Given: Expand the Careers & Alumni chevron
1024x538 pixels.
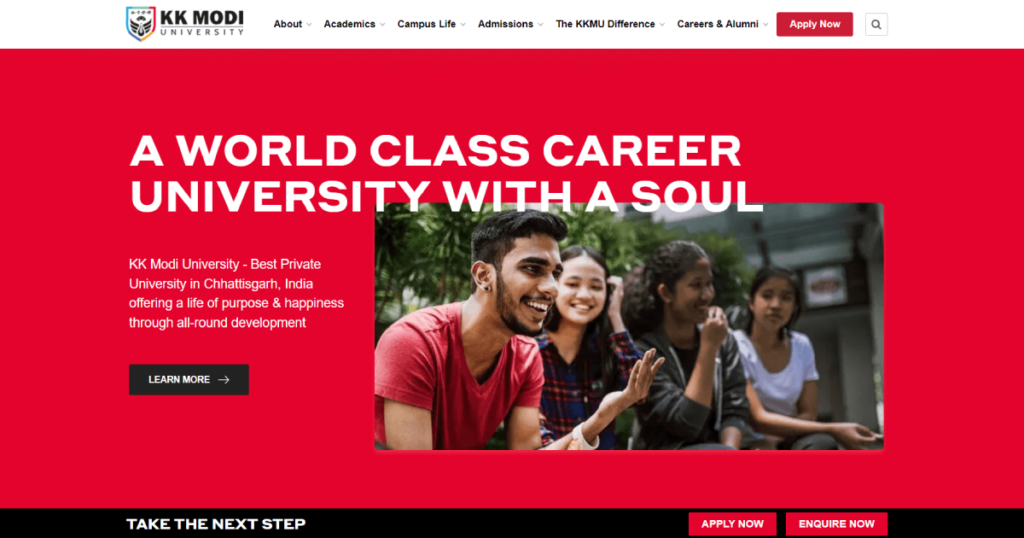Looking at the screenshot, I should [x=765, y=25].
